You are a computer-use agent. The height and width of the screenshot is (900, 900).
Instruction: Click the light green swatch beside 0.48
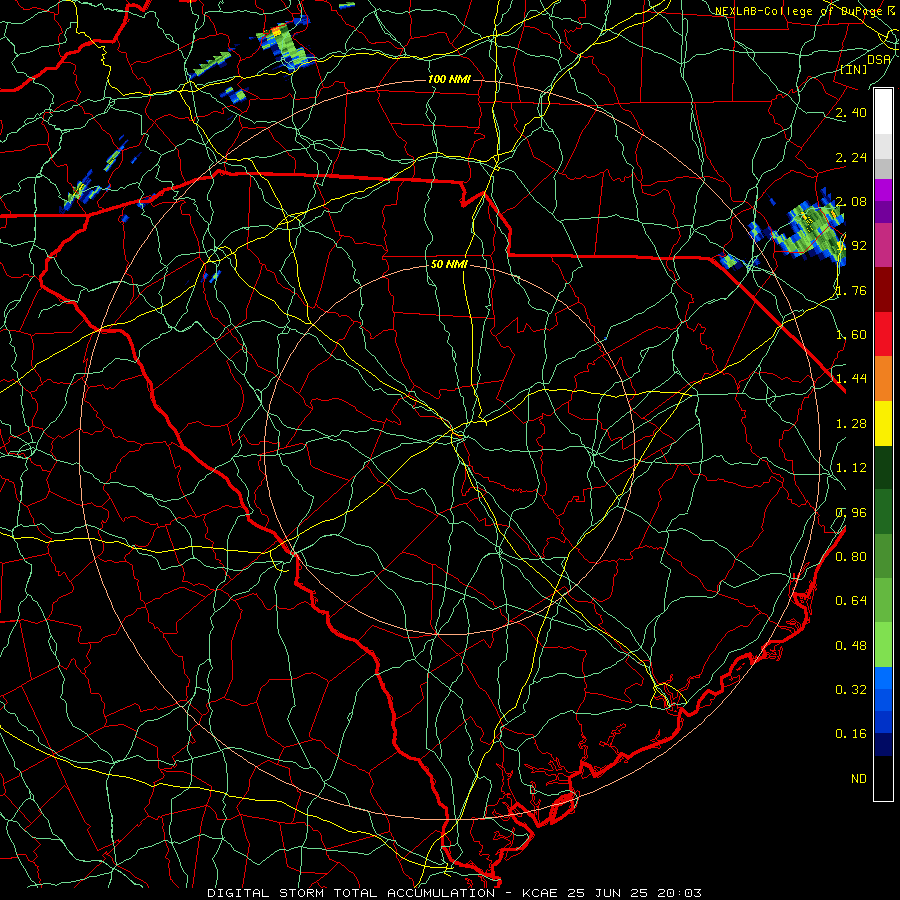coord(883,645)
